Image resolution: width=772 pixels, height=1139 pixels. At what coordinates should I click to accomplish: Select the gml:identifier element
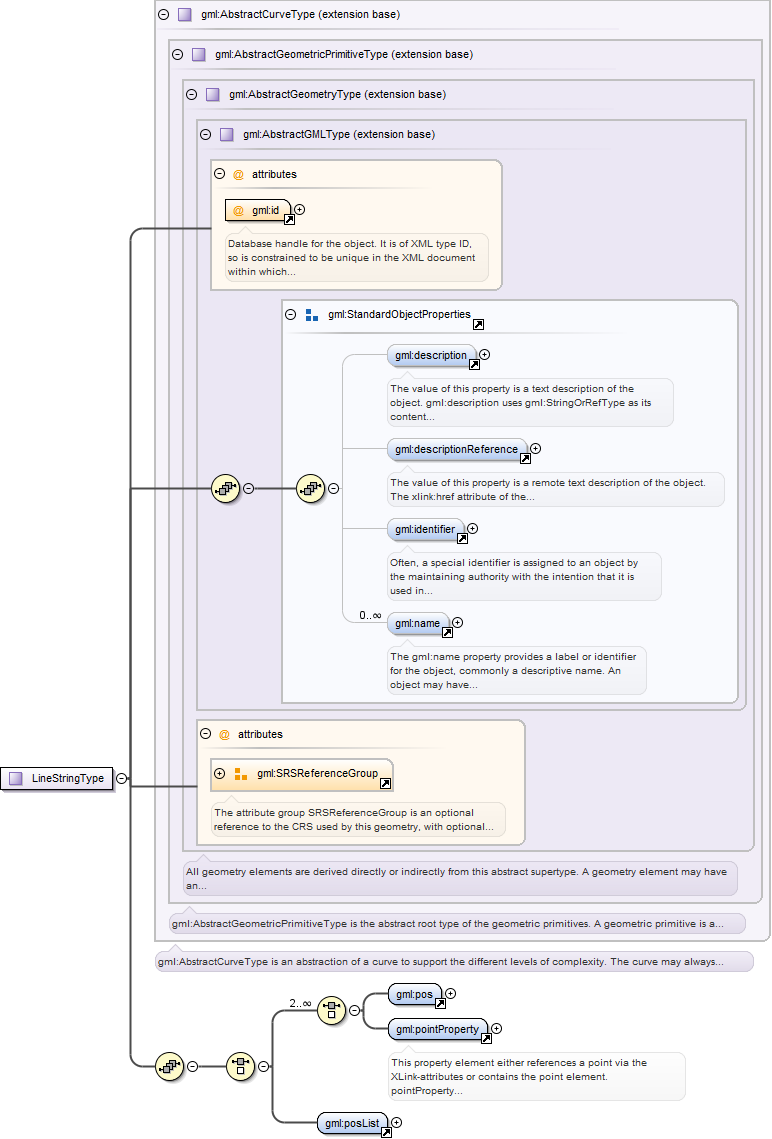pos(424,529)
